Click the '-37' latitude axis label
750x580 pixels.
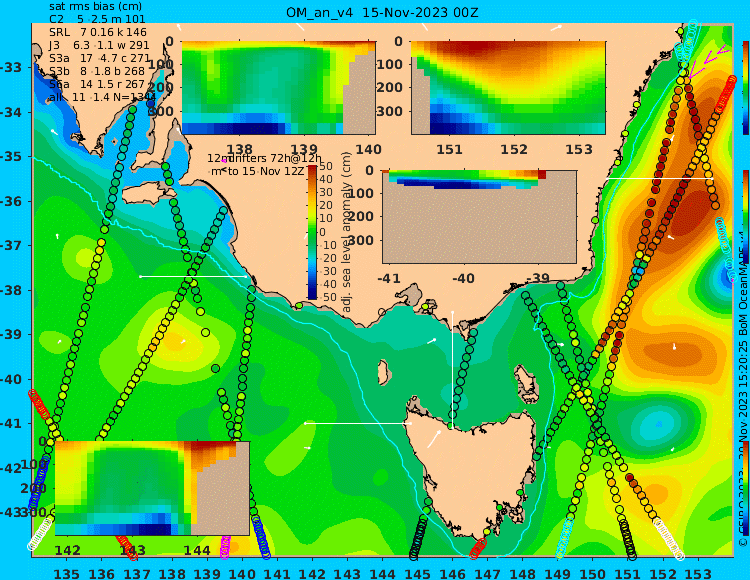12,245
